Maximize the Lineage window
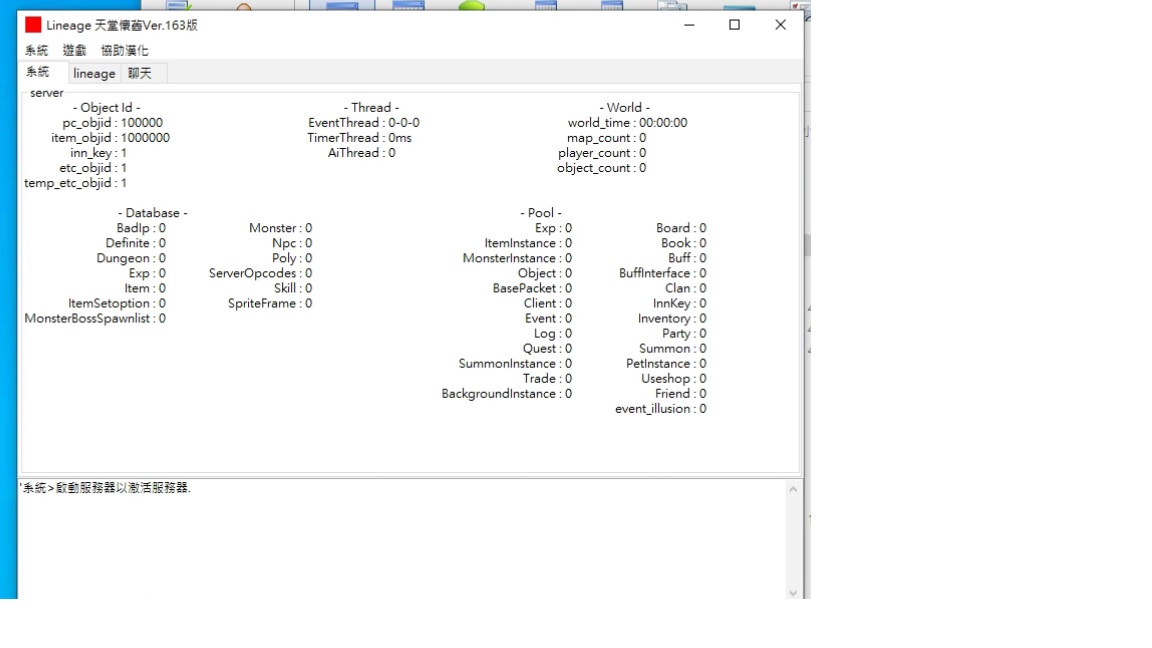 click(734, 25)
